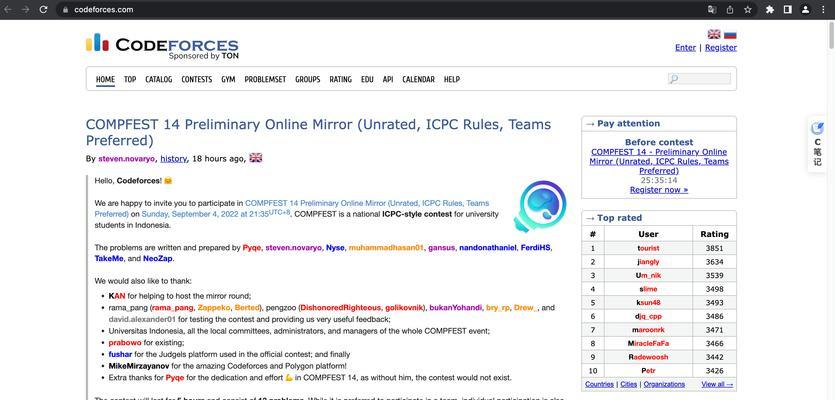Open the HELP menu item

[x=452, y=79]
